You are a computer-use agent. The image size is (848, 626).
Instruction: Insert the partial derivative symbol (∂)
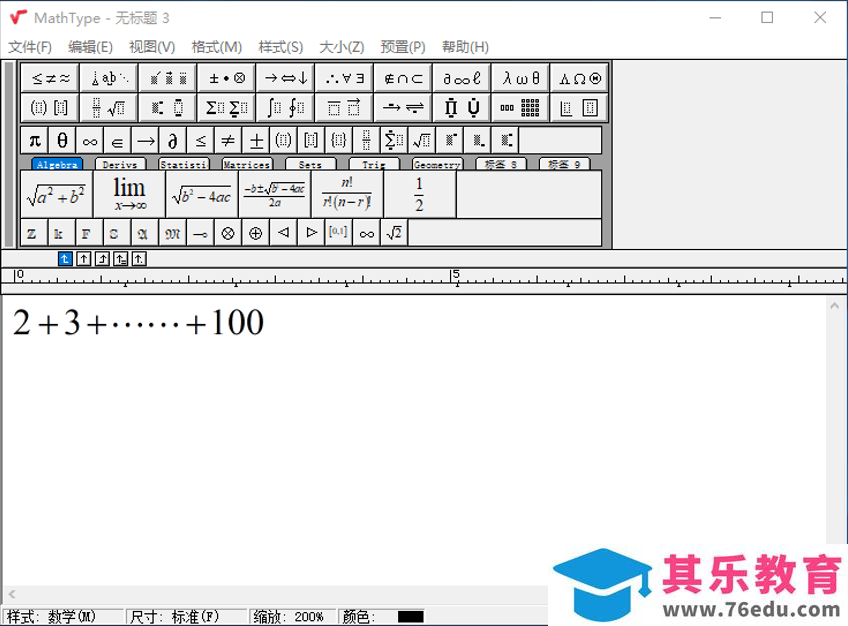coord(173,141)
